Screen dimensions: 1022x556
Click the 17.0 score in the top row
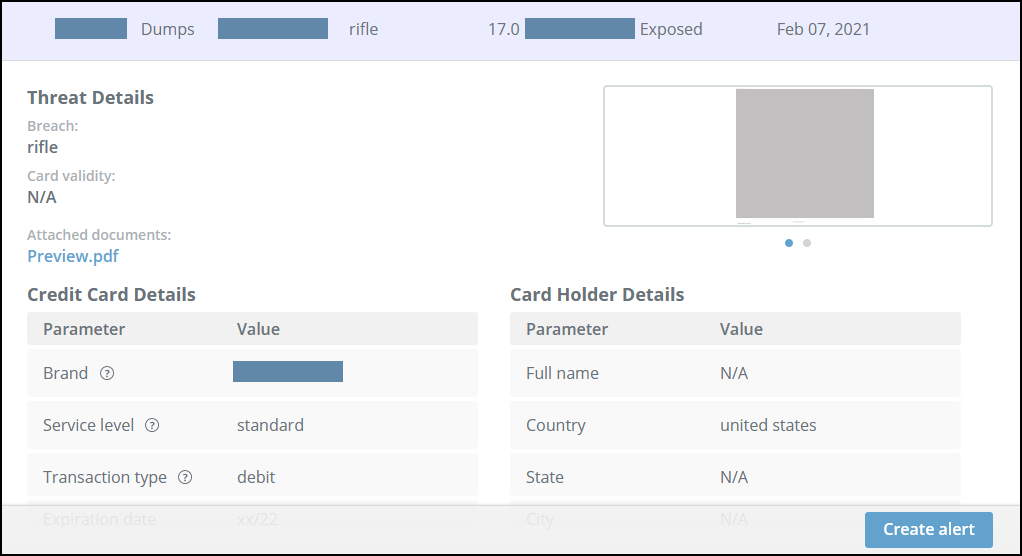click(503, 29)
